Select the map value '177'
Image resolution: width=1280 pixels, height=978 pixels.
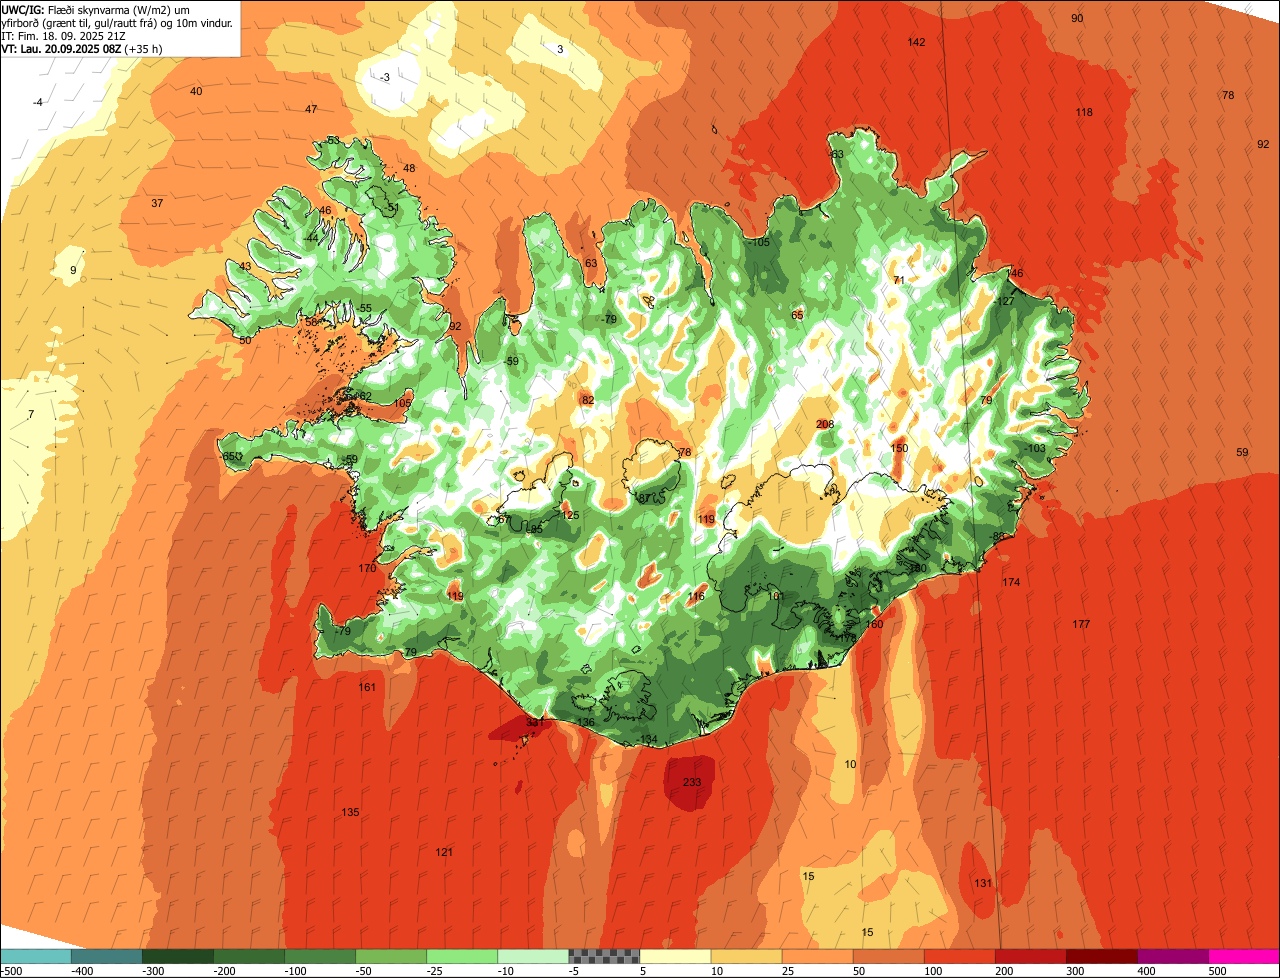(x=1081, y=624)
